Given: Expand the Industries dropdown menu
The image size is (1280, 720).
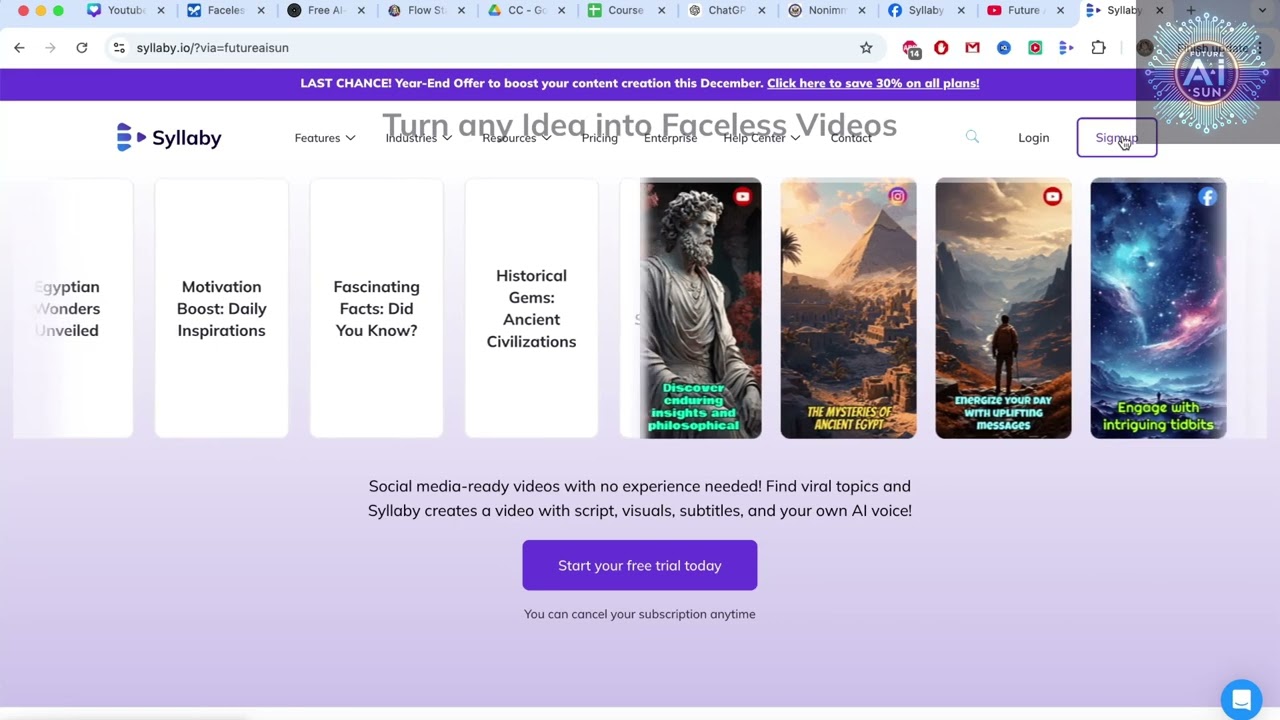Looking at the screenshot, I should [x=418, y=138].
